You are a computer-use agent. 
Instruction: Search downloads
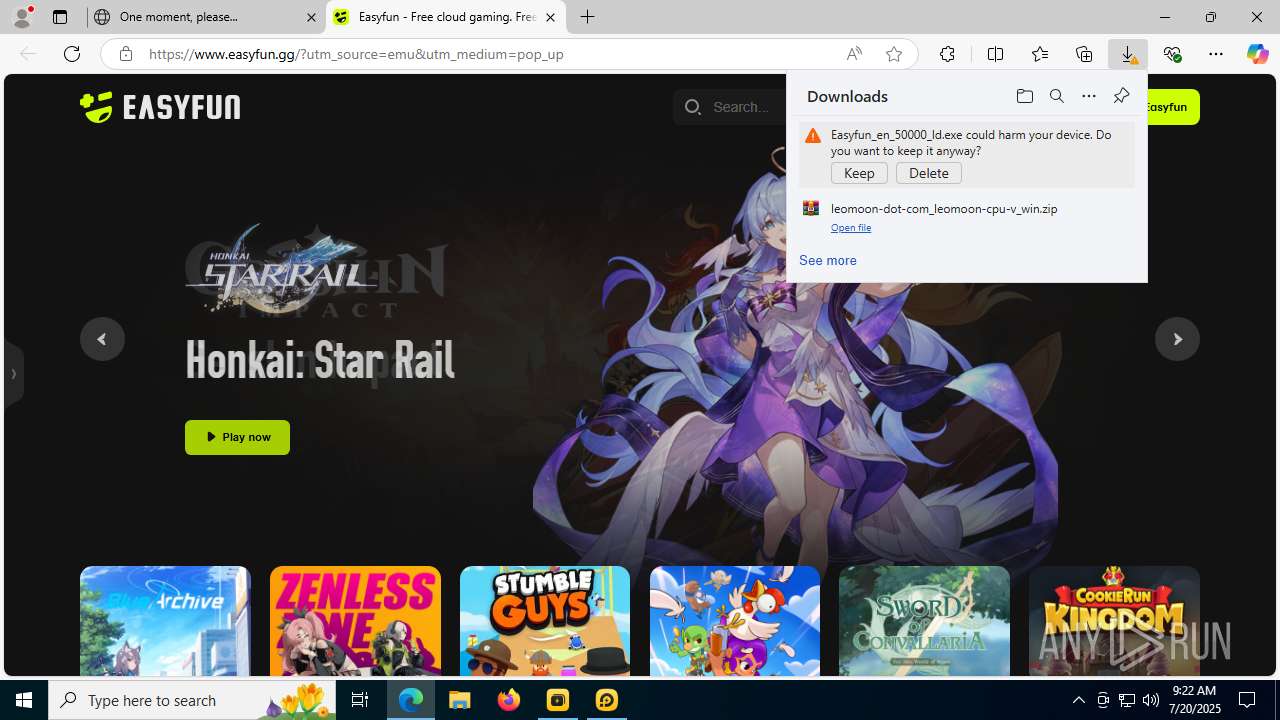click(1056, 96)
